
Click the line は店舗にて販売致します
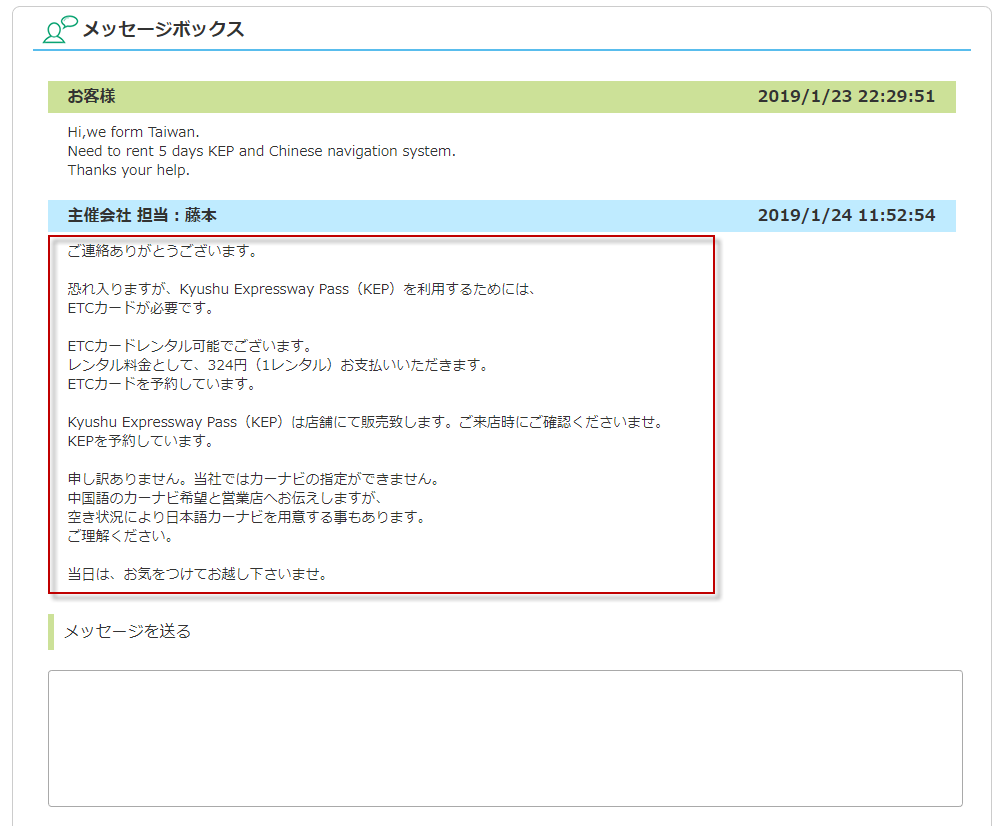365,422
